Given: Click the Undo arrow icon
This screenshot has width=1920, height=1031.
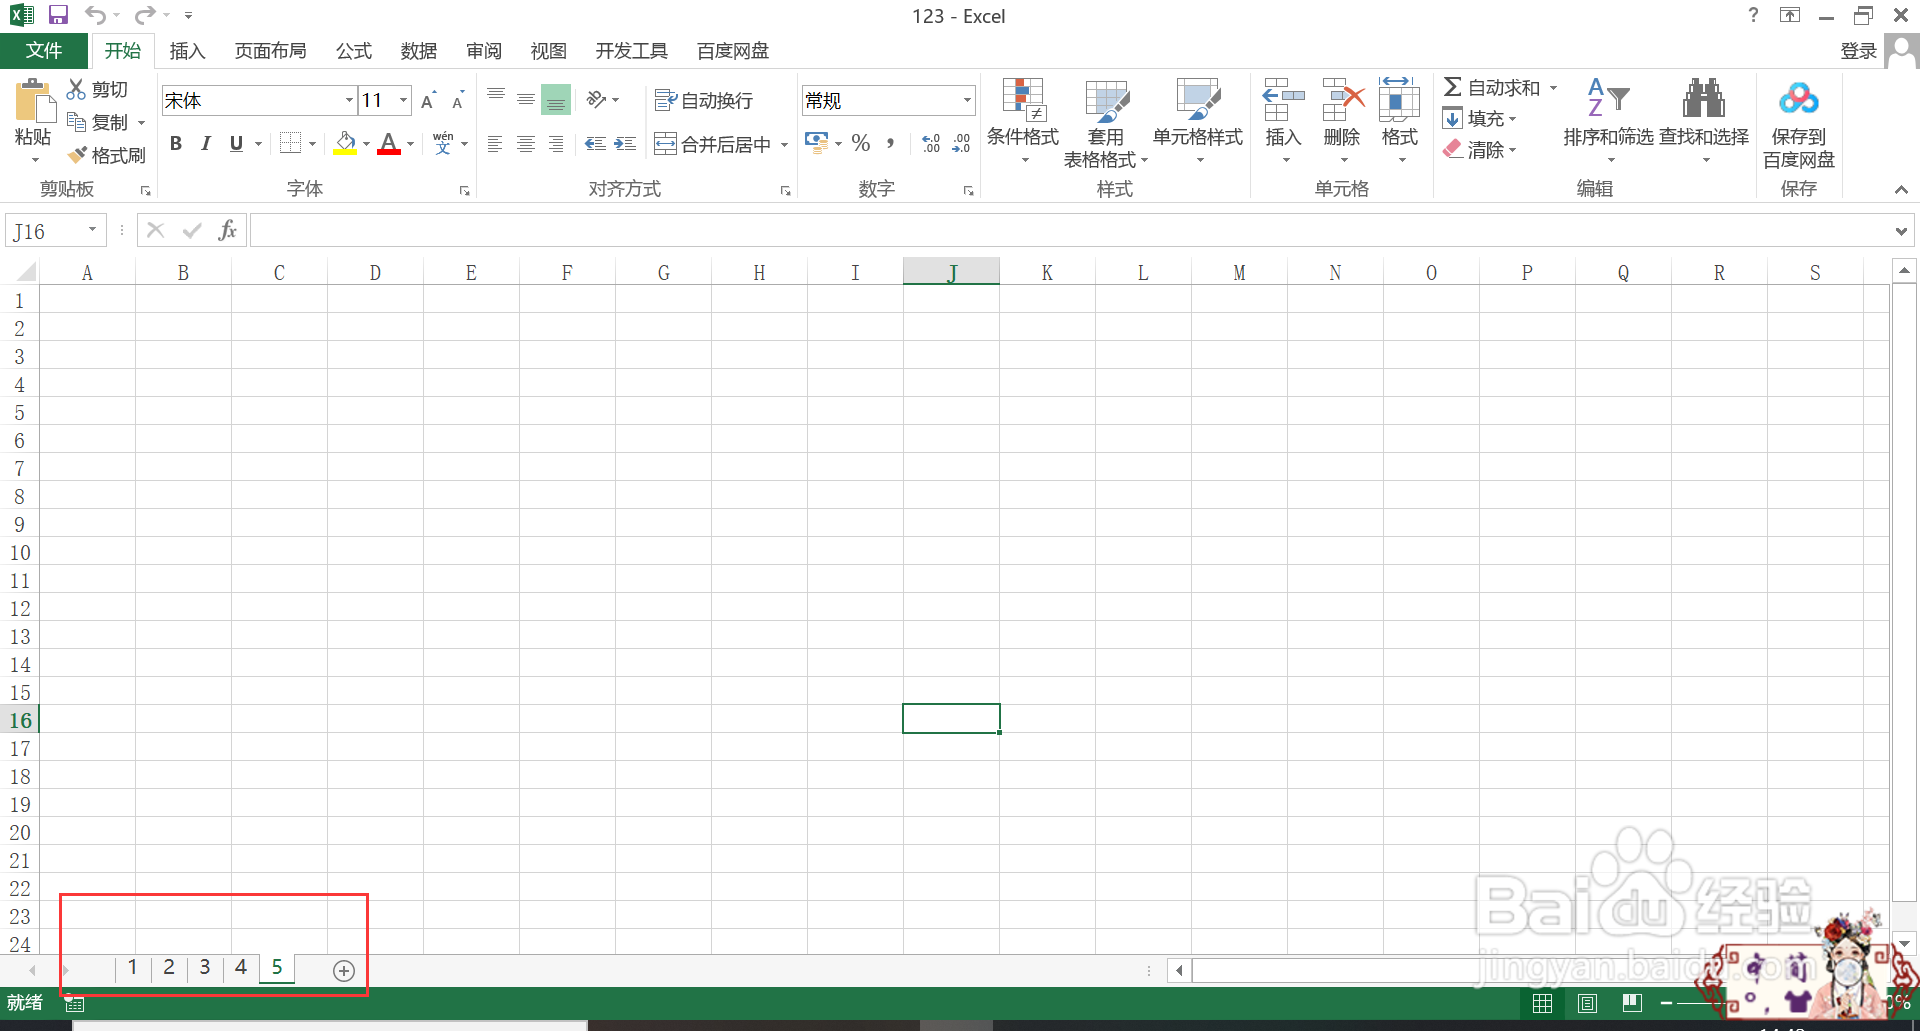Looking at the screenshot, I should 95,15.
